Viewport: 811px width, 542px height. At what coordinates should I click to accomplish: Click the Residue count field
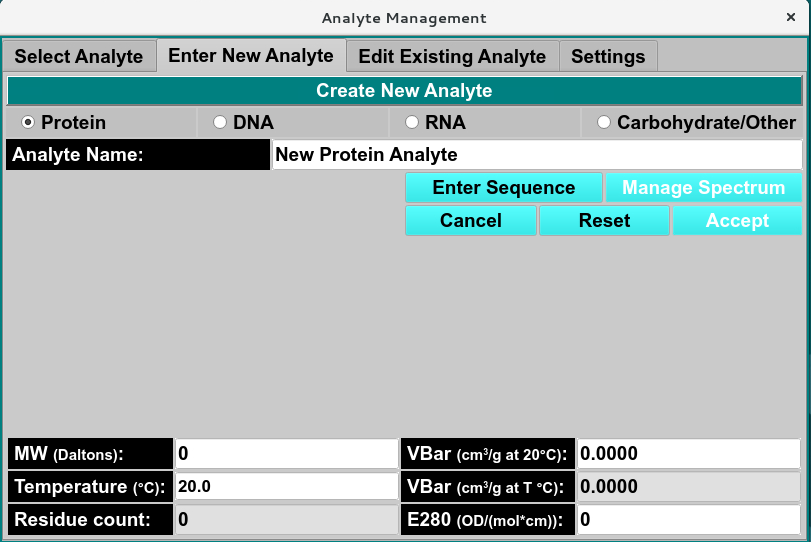286,520
